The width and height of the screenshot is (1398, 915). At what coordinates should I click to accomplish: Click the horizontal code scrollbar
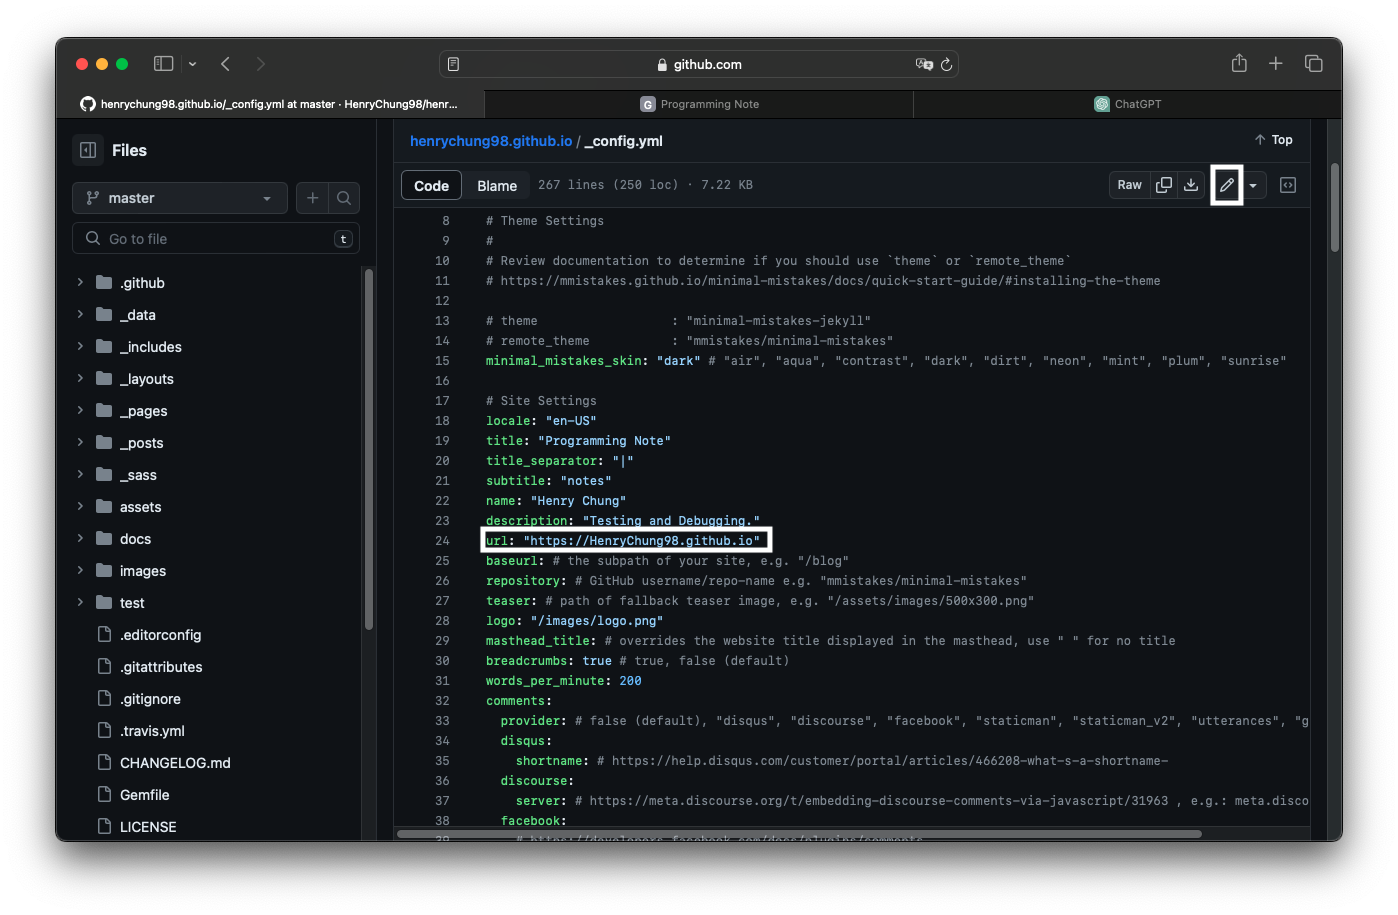(799, 833)
